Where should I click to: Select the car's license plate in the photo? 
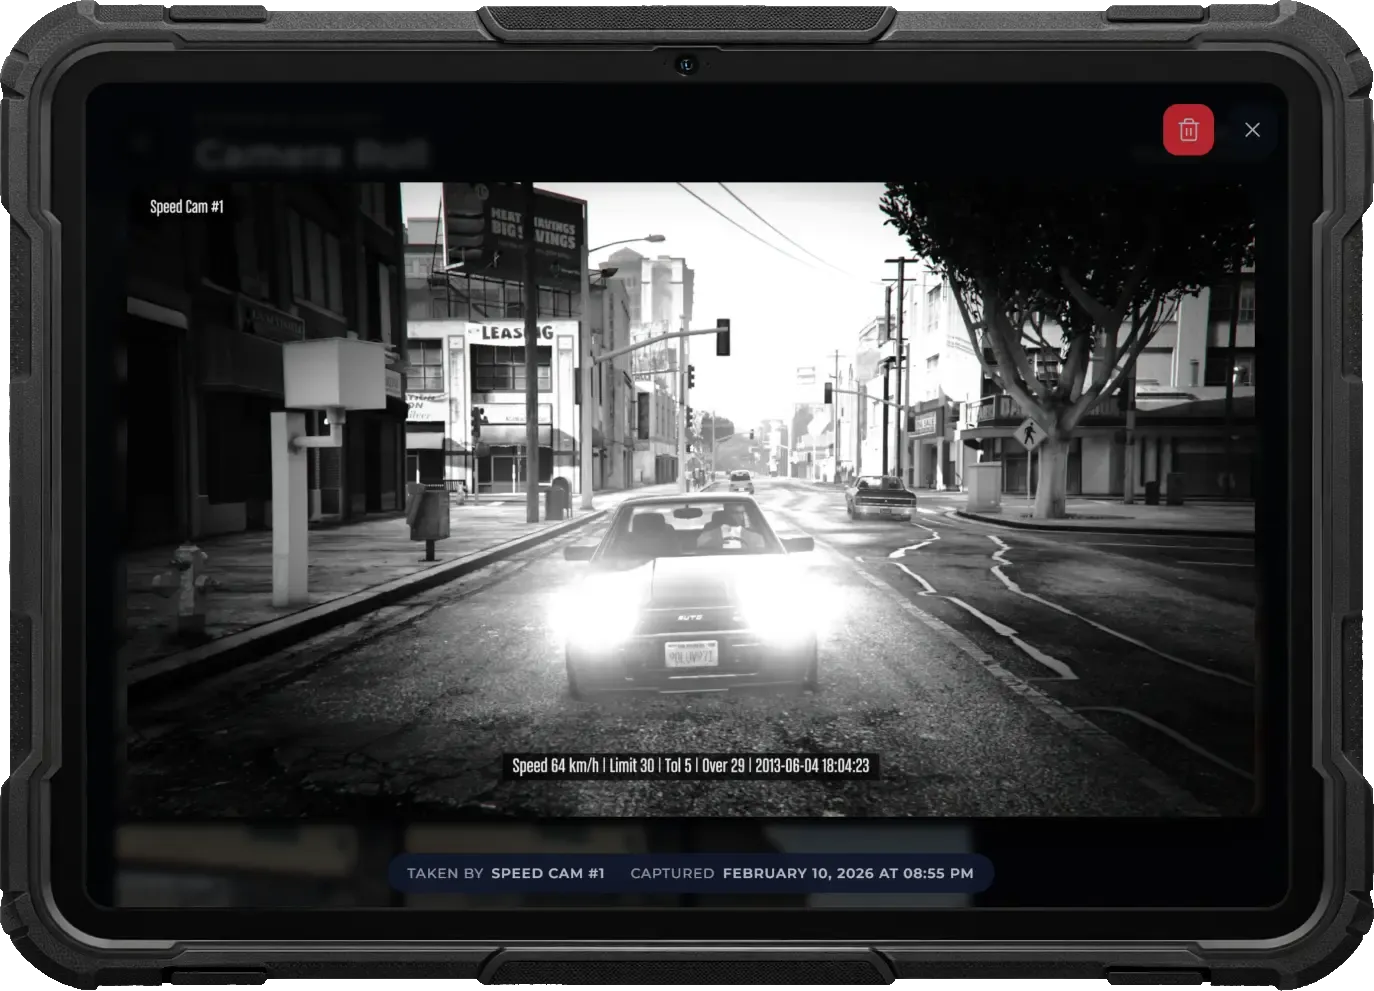pyautogui.click(x=692, y=658)
